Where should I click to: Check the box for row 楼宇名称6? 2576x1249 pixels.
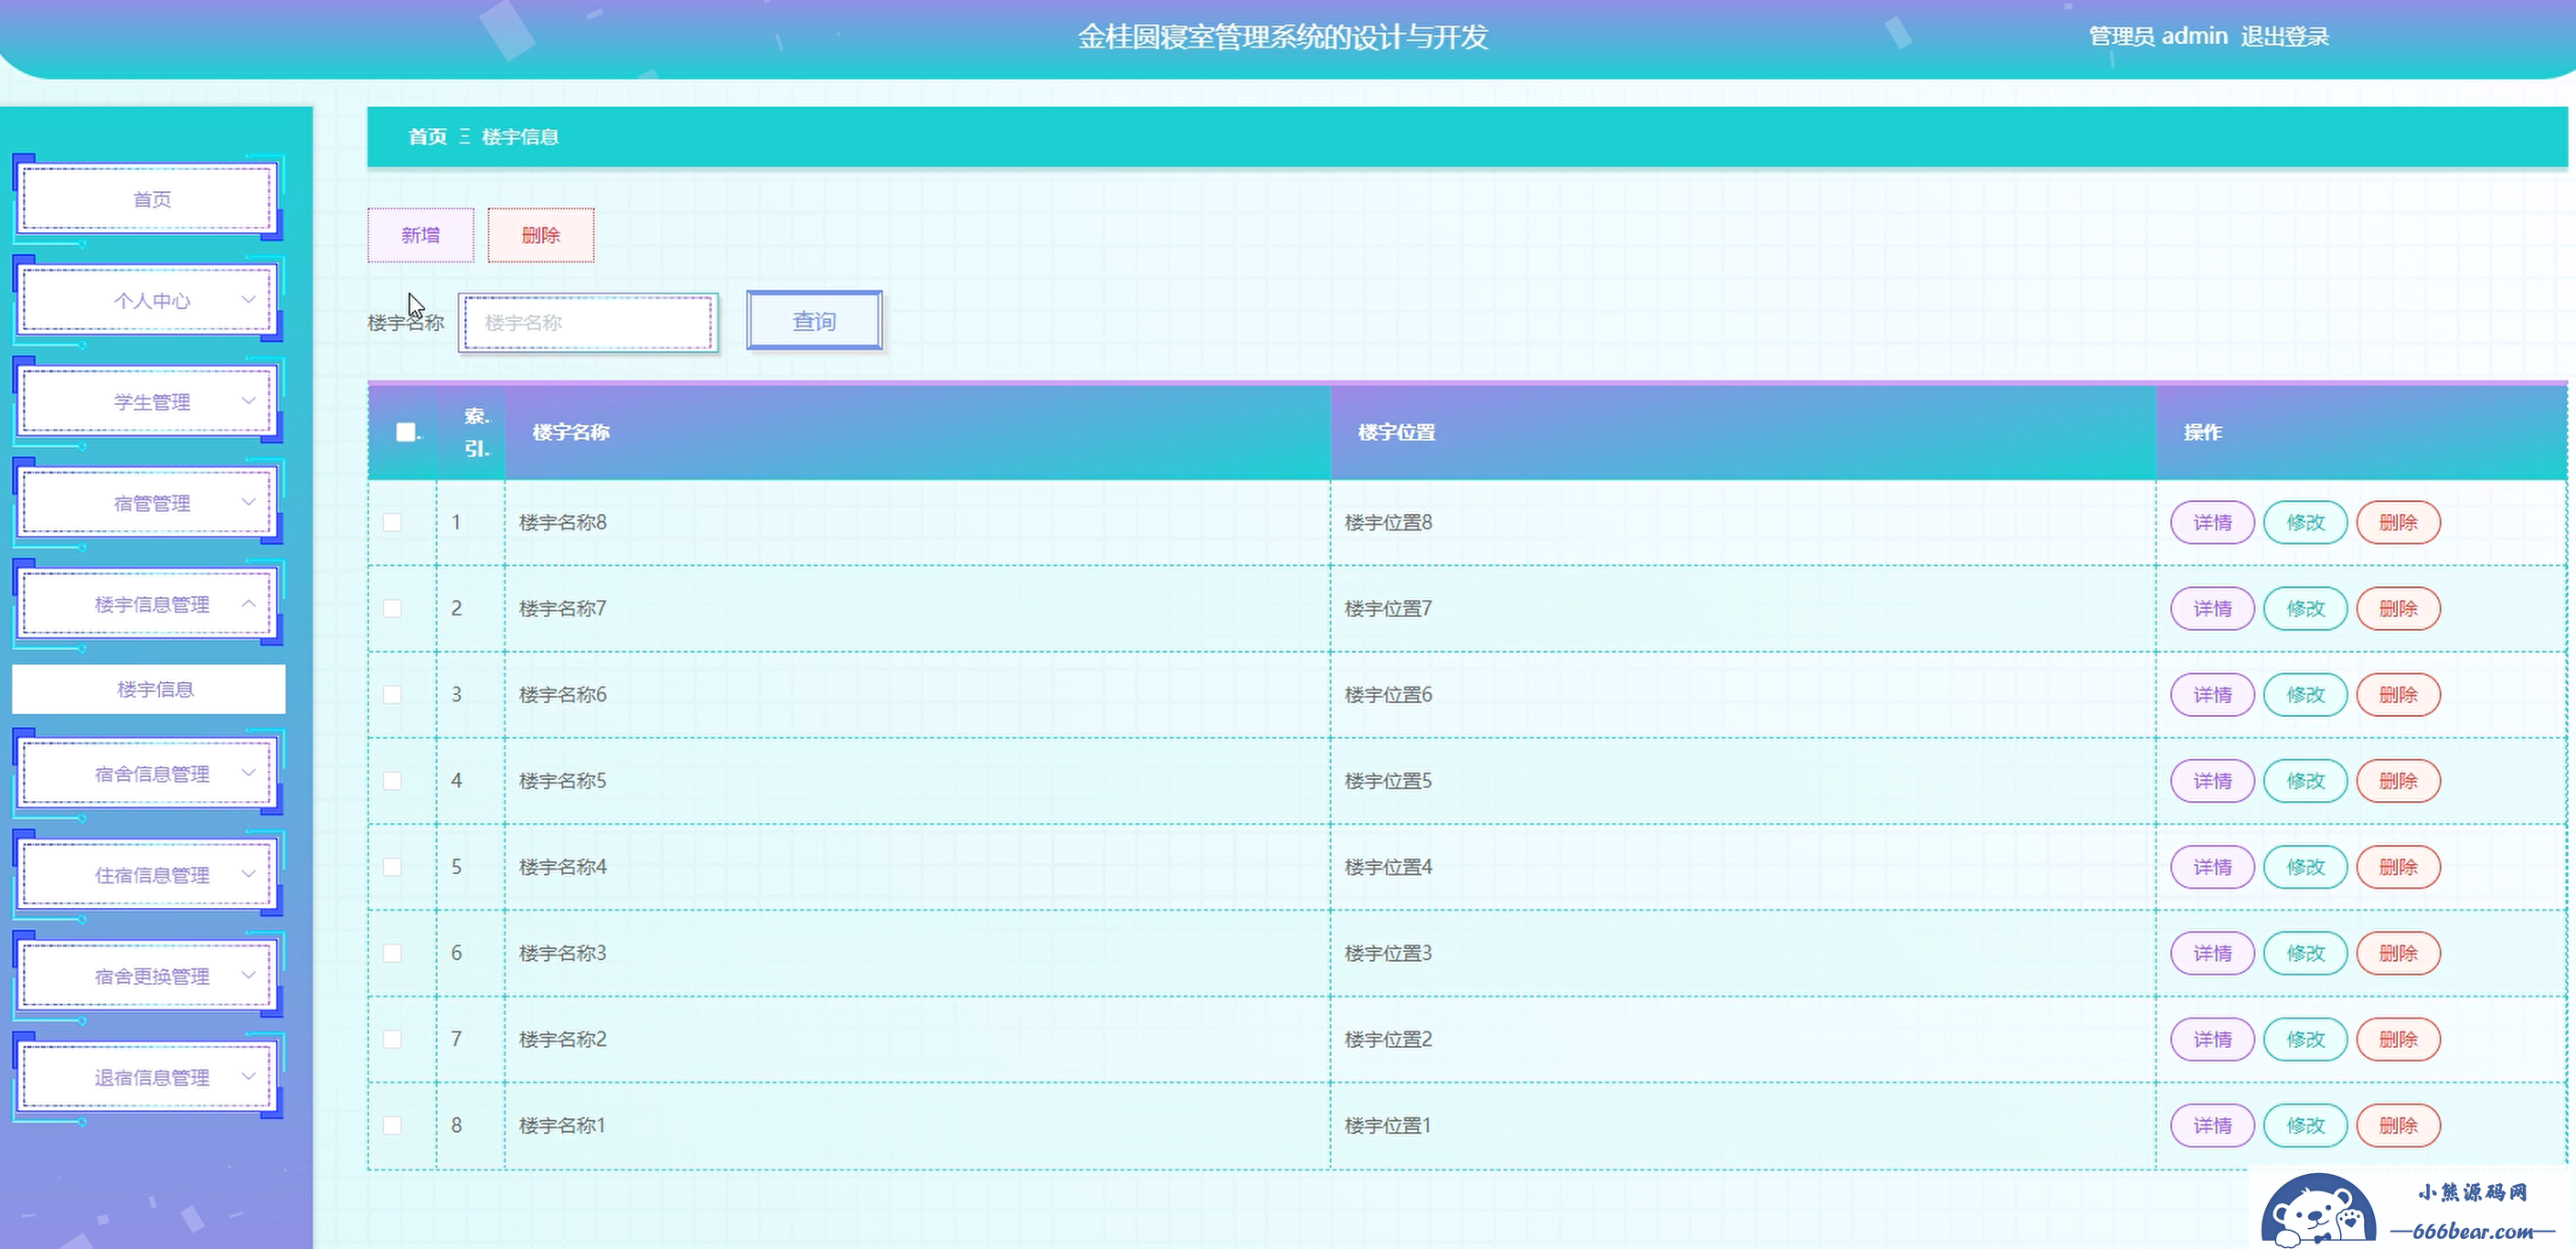392,694
